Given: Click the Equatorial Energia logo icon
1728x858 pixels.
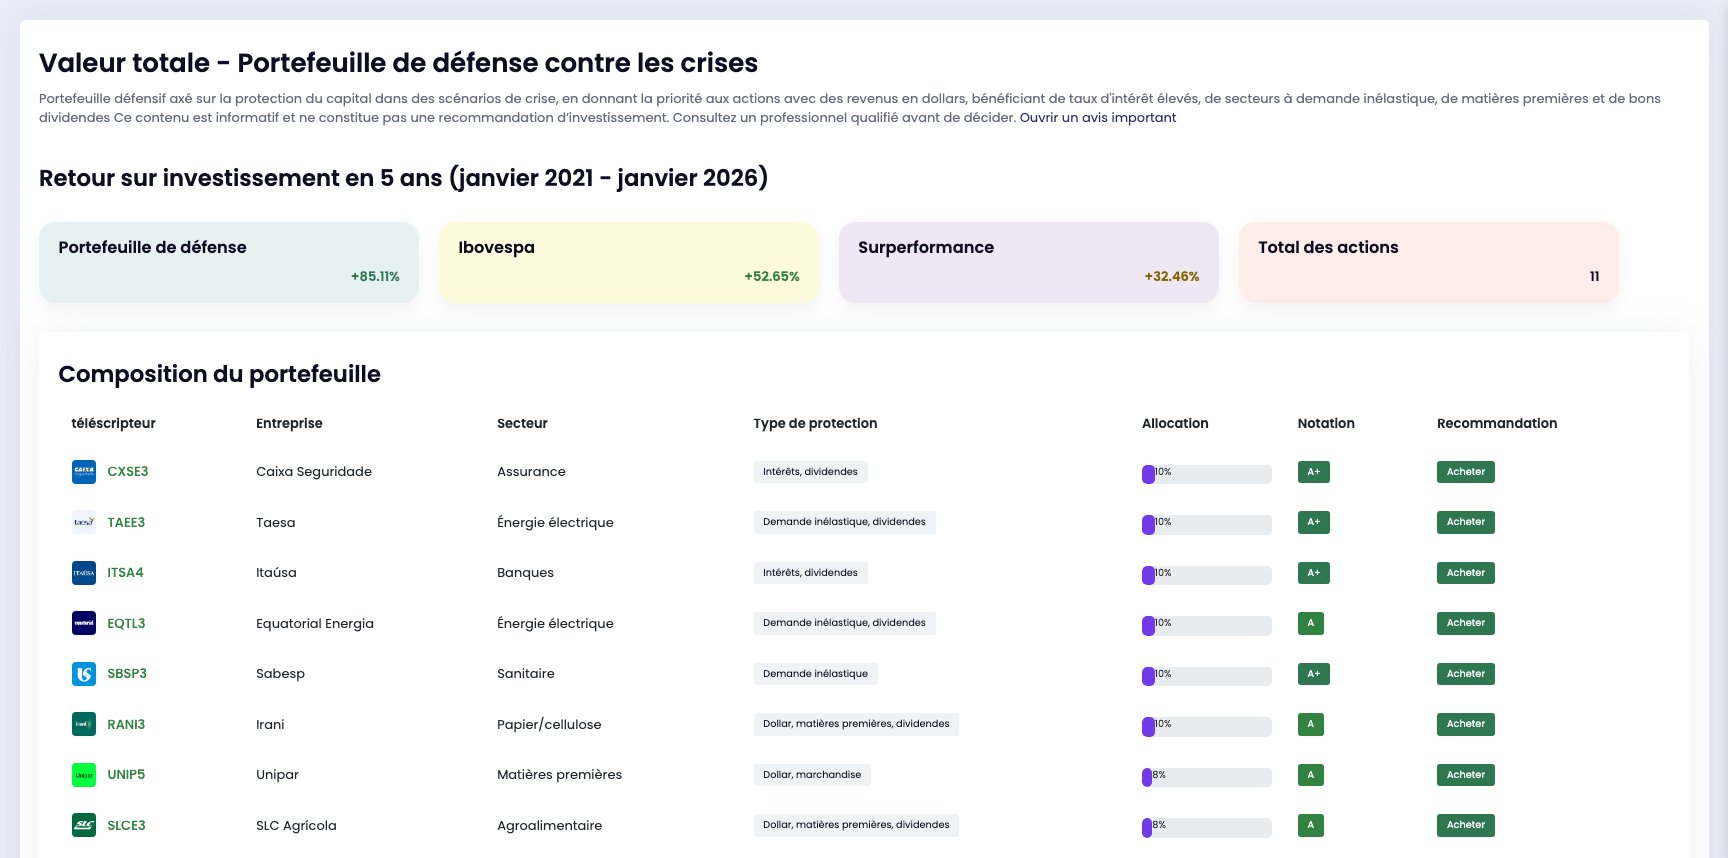Looking at the screenshot, I should point(84,623).
